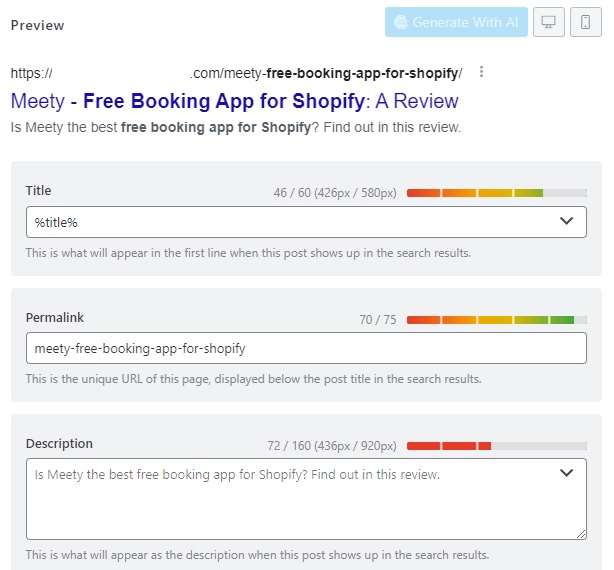Click the Permalink length indicator bar

pyautogui.click(x=496, y=320)
